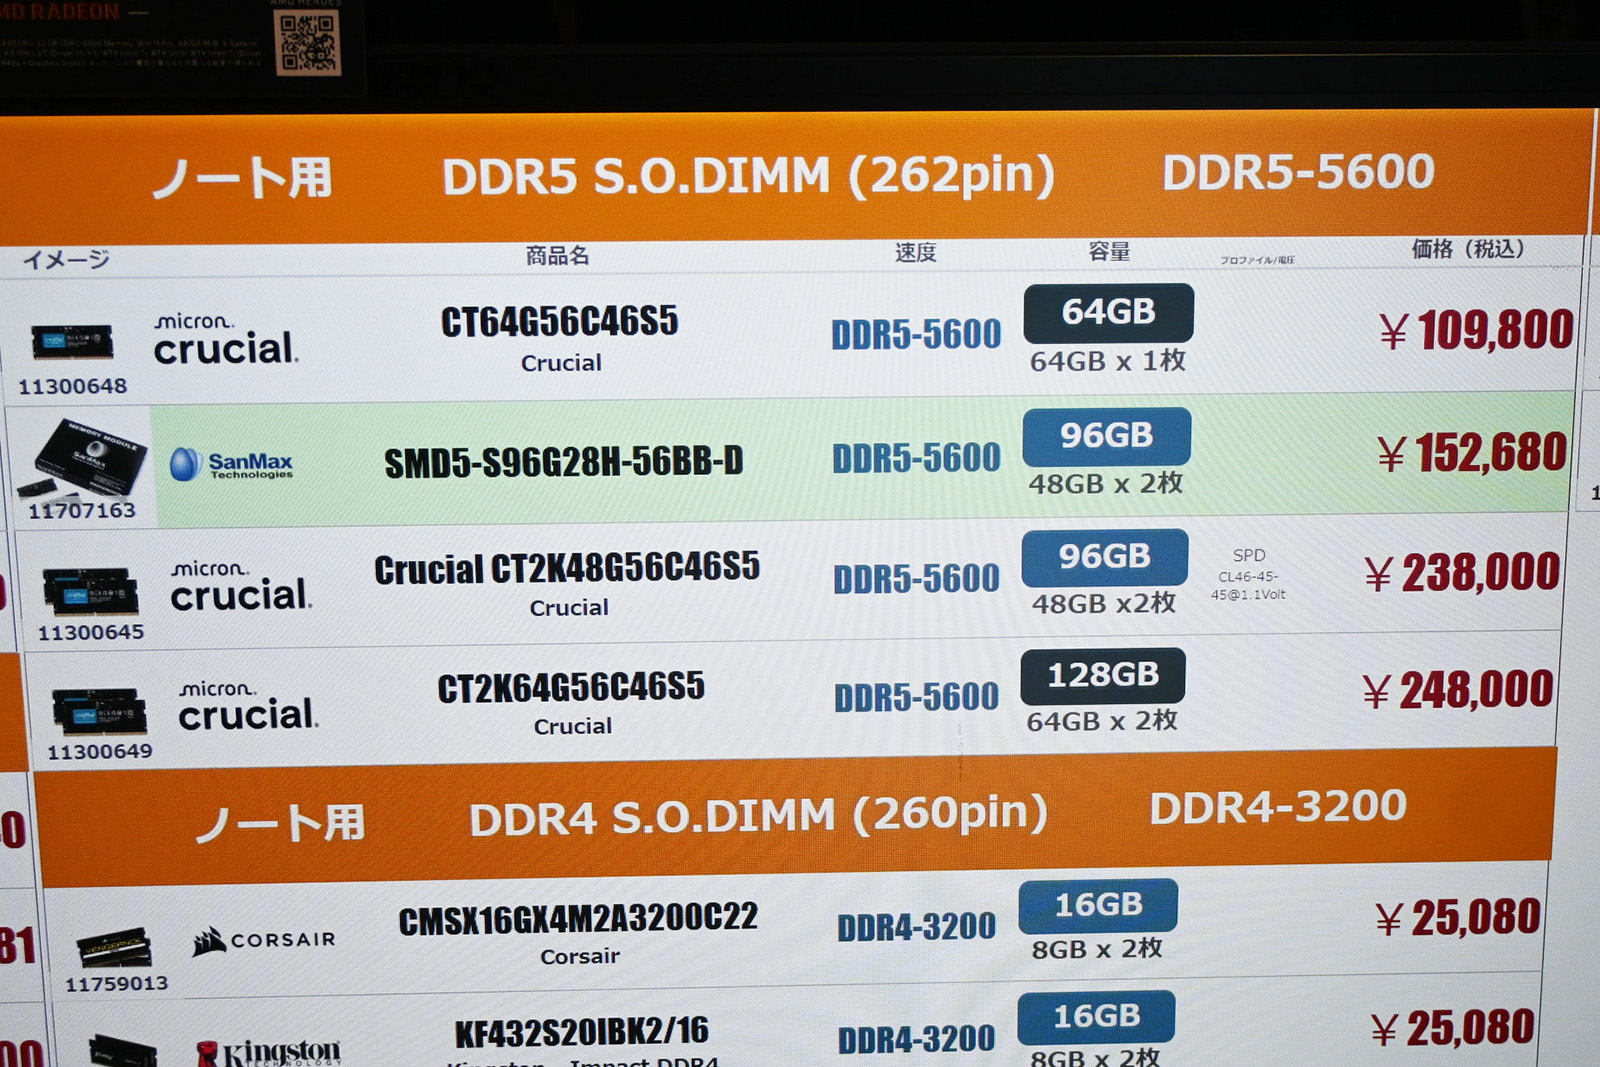
Task: Click the price ¥152,680
Action: pyautogui.click(x=1471, y=453)
